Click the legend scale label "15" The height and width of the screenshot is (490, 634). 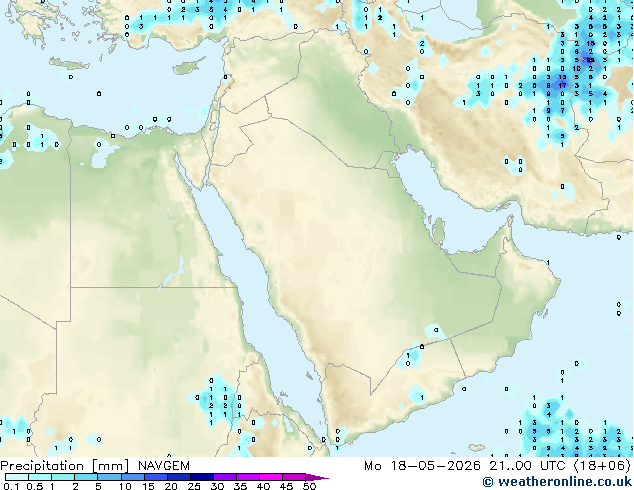[148, 486]
